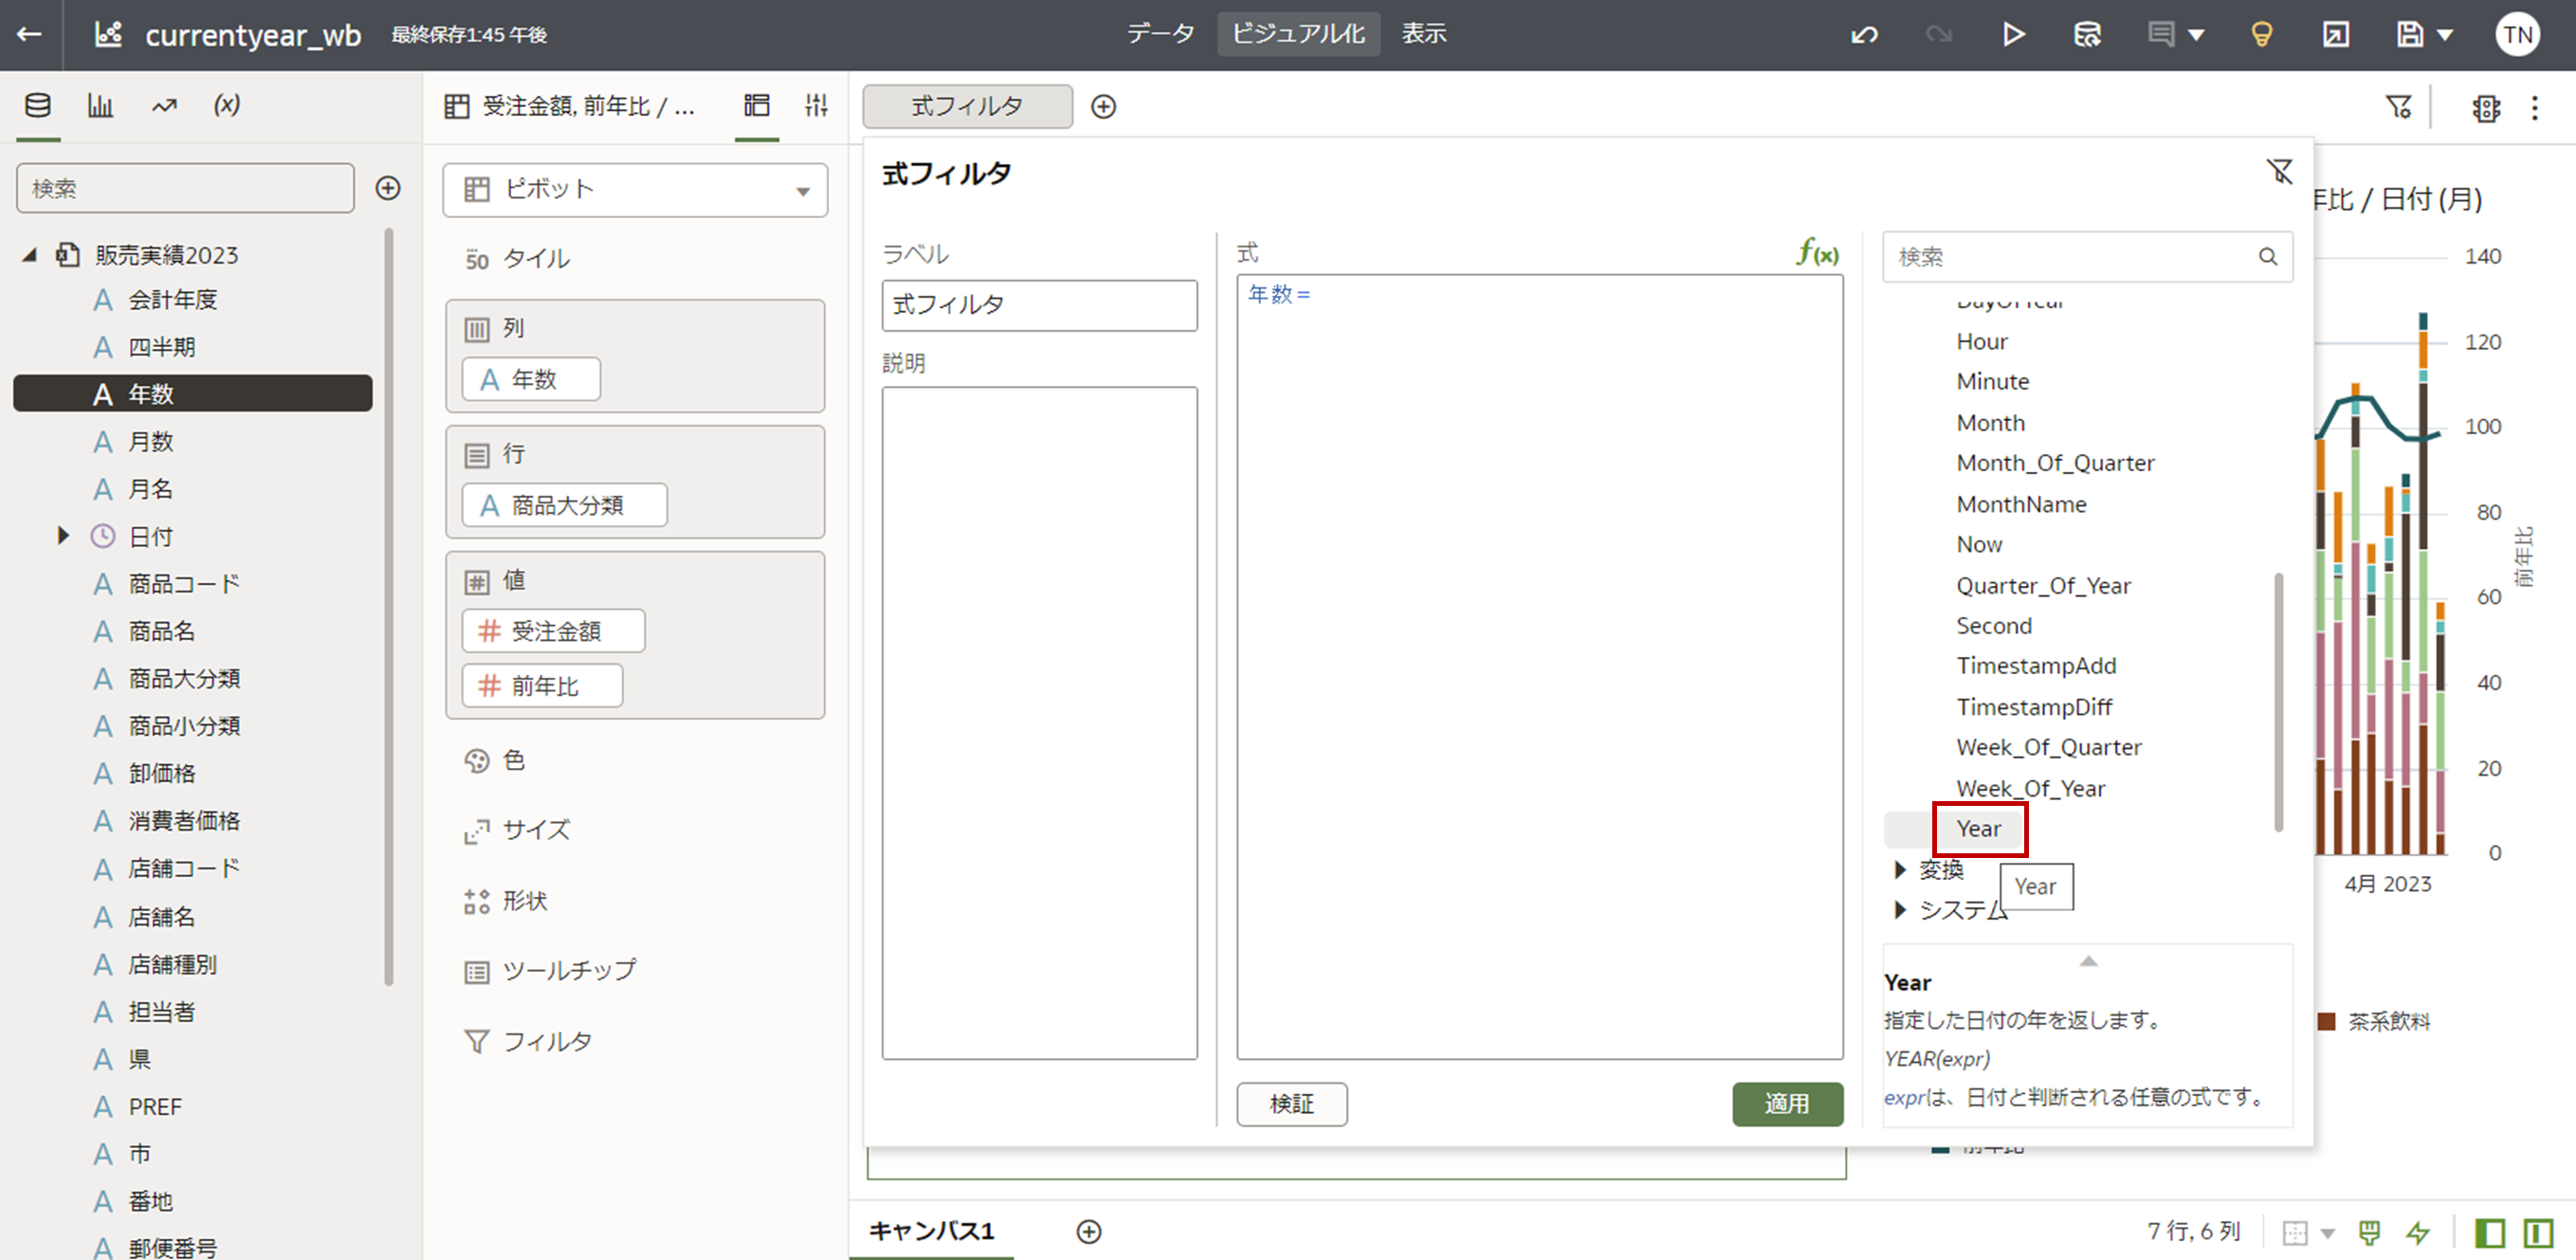Image resolution: width=2576 pixels, height=1260 pixels.
Task: Click the 茶系飲料 legend color swatch
Action: pos(2327,1021)
